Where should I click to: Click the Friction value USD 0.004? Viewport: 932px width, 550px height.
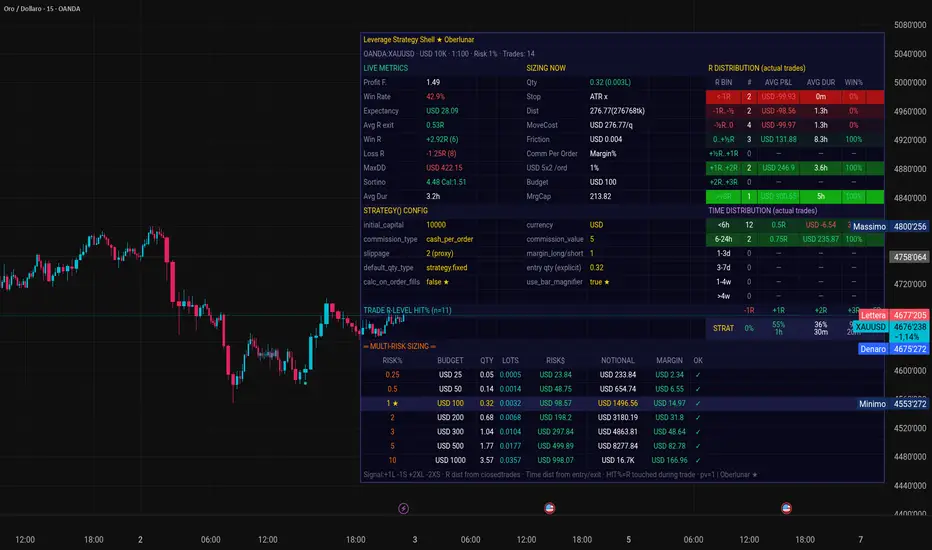click(606, 140)
